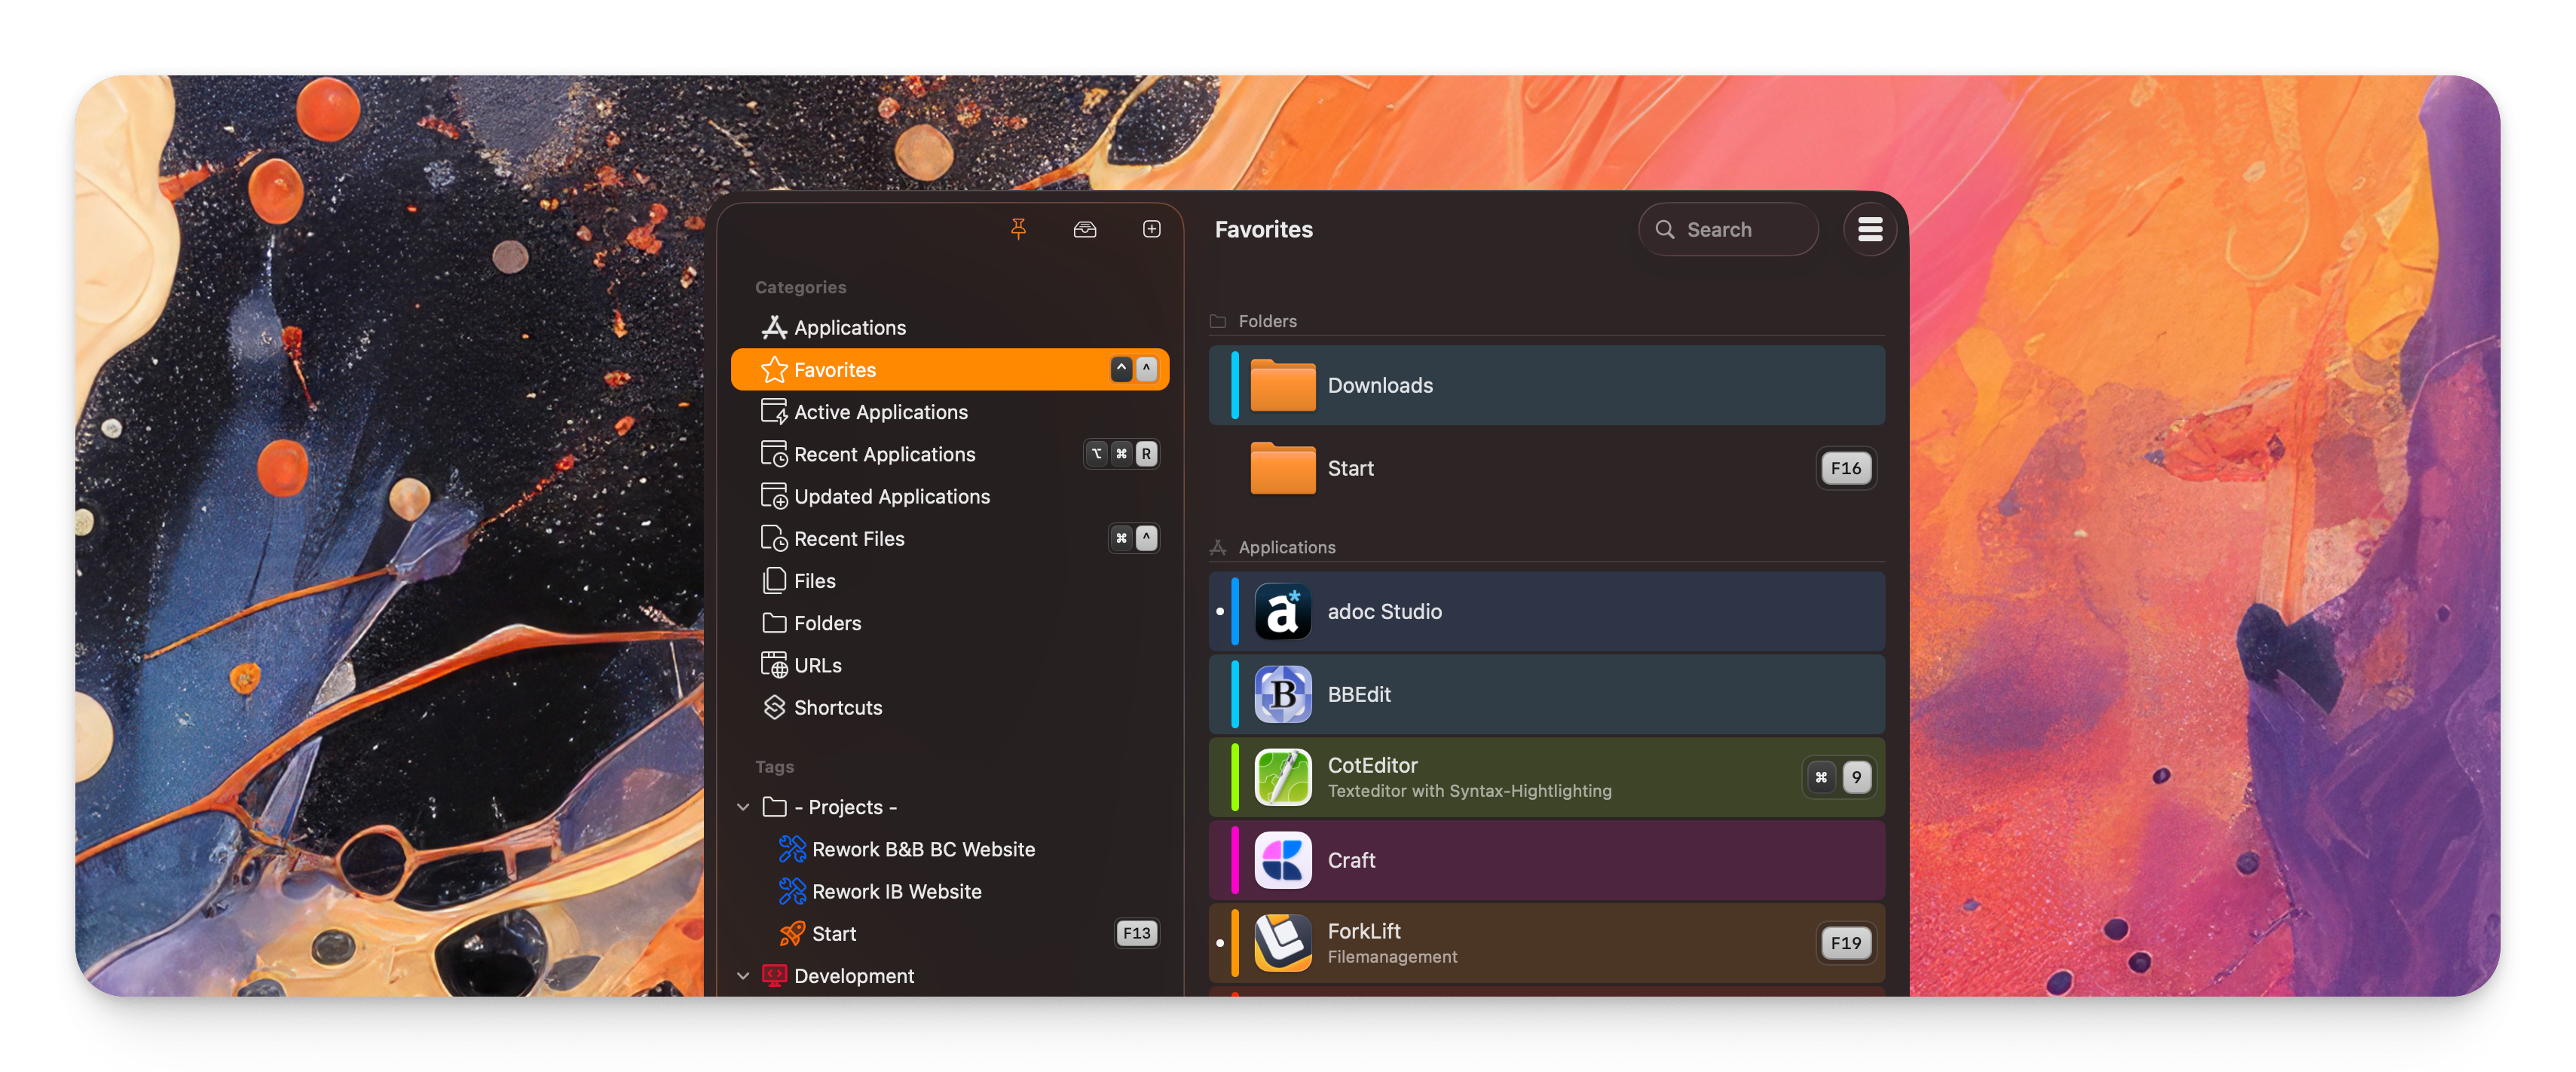Select the Recent Applications category
This screenshot has width=2576, height=1072.
[x=884, y=454]
